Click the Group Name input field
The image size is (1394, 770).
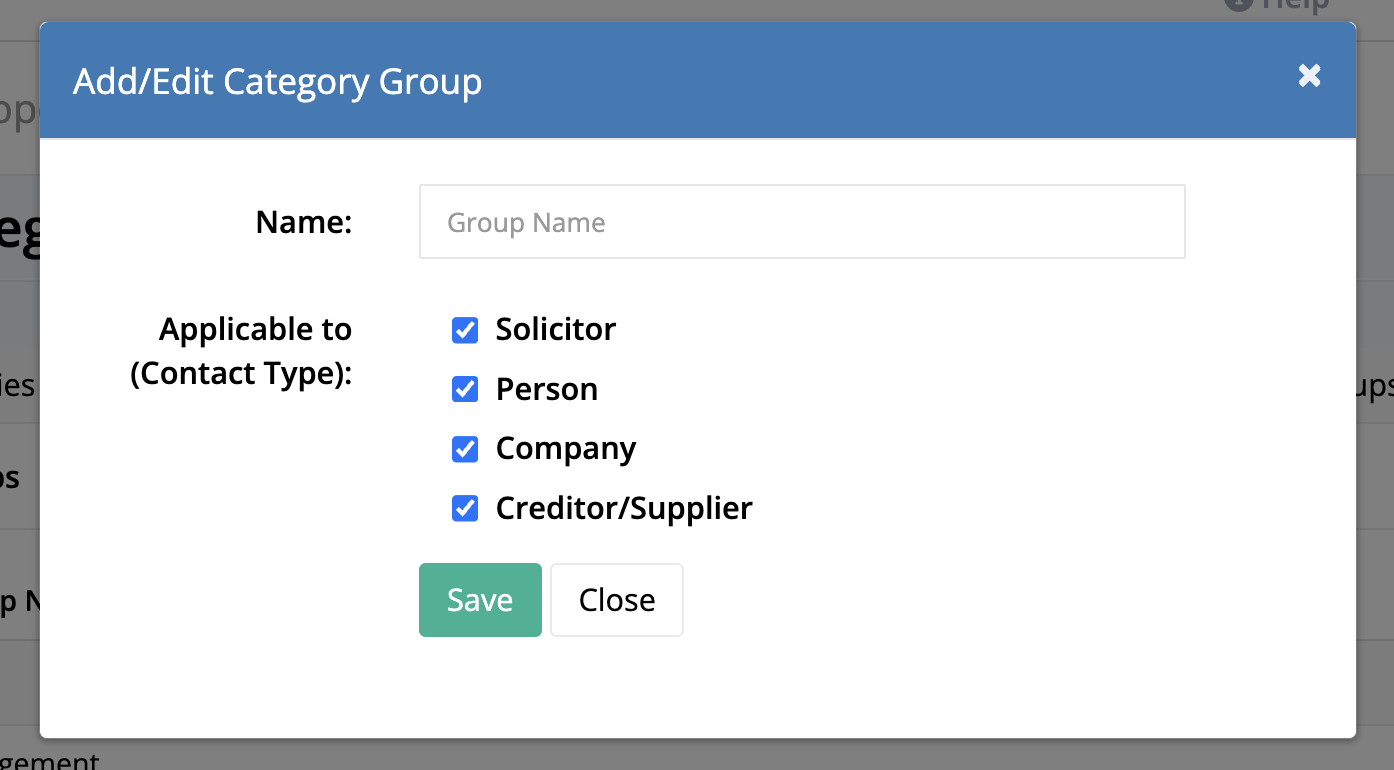point(802,221)
